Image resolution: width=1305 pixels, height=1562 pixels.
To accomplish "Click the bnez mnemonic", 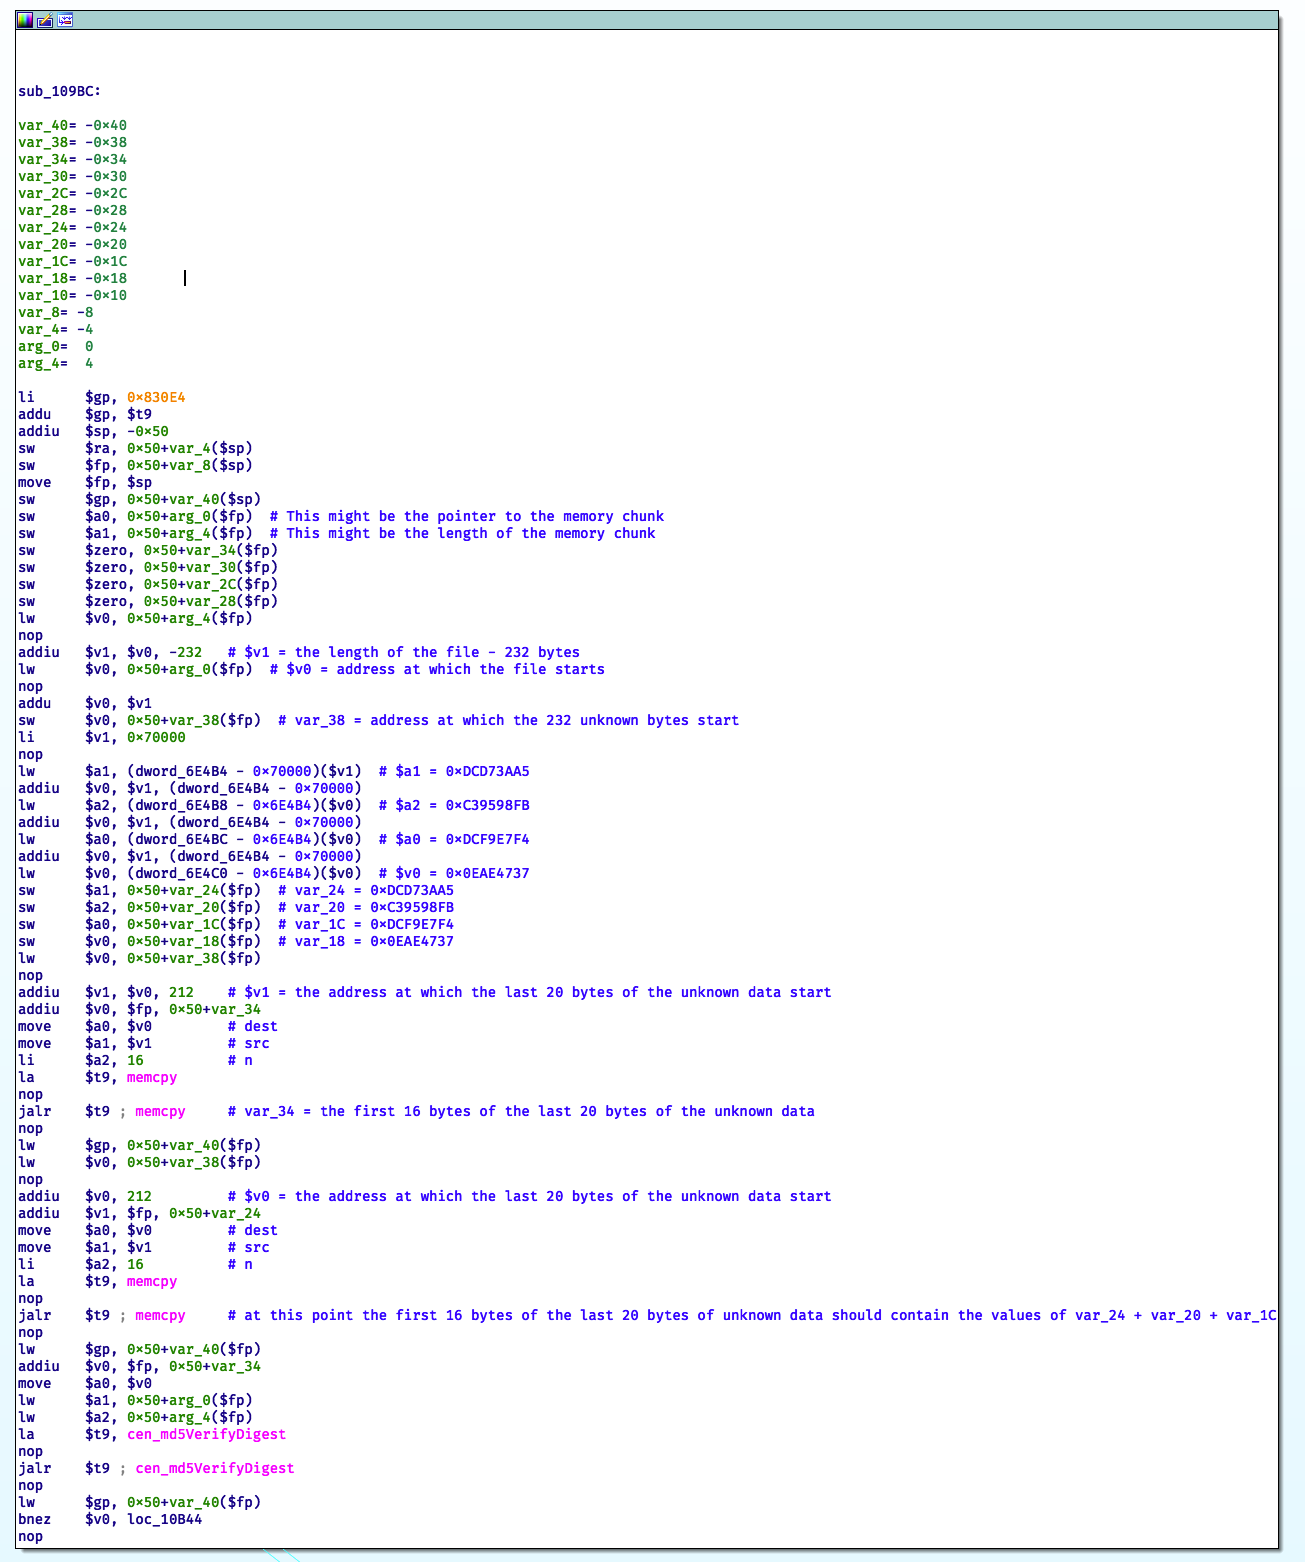I will click(34, 1519).
